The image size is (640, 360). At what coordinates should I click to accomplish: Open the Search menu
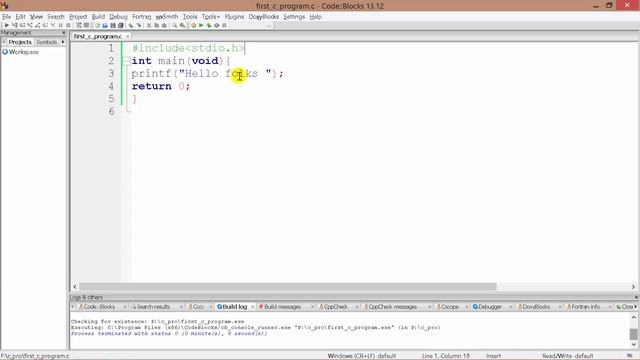tap(56, 17)
